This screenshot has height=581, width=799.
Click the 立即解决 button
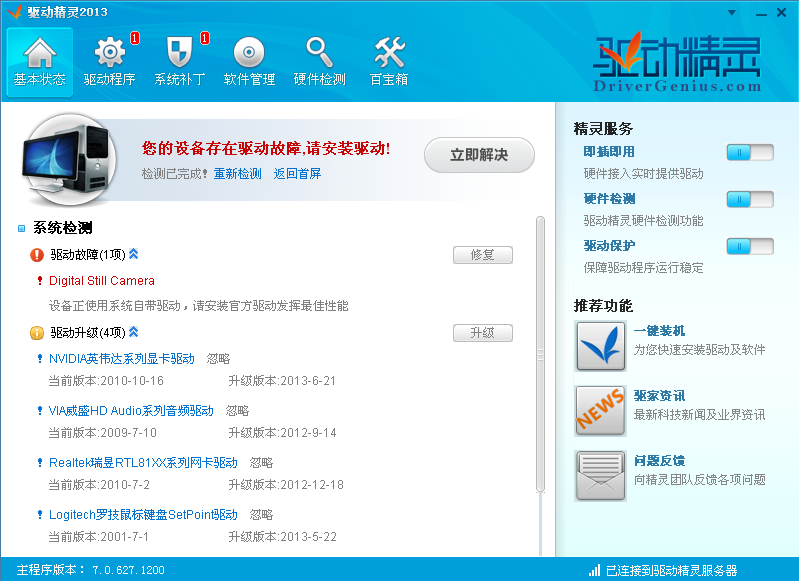[x=479, y=154]
